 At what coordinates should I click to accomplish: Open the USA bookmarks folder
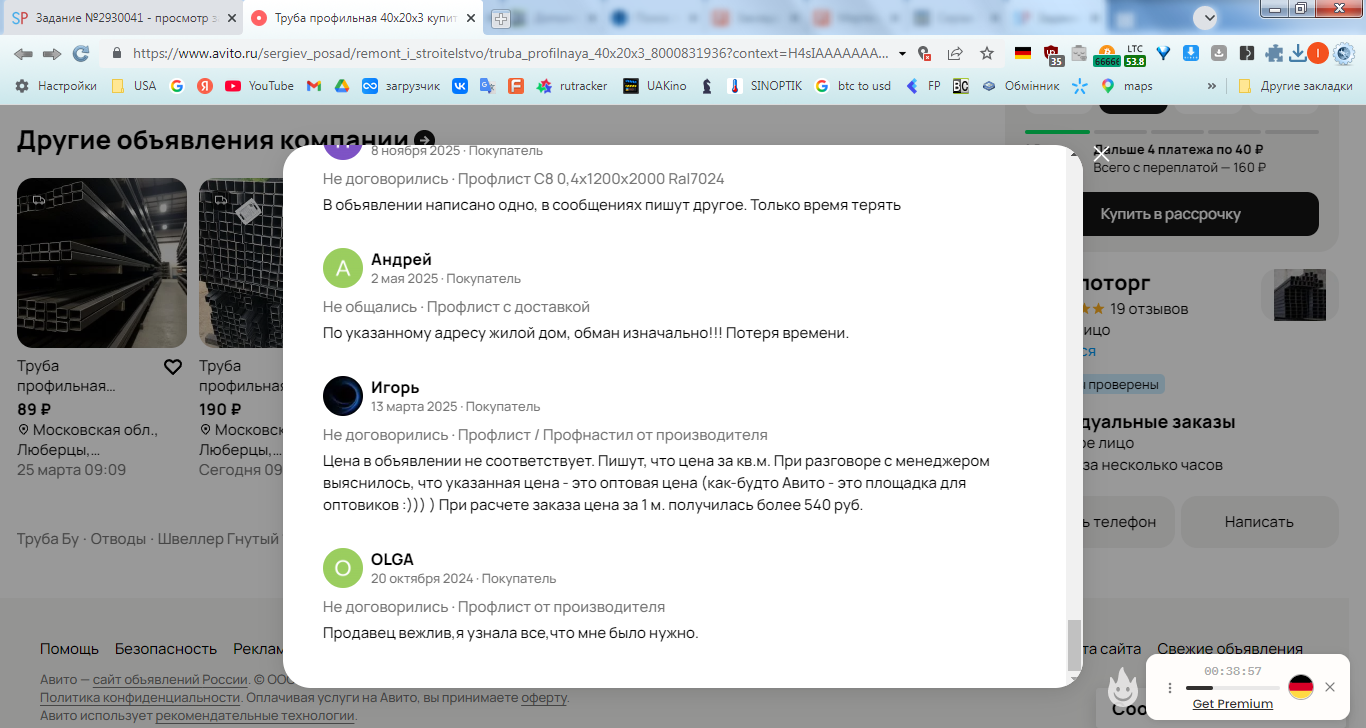click(134, 86)
